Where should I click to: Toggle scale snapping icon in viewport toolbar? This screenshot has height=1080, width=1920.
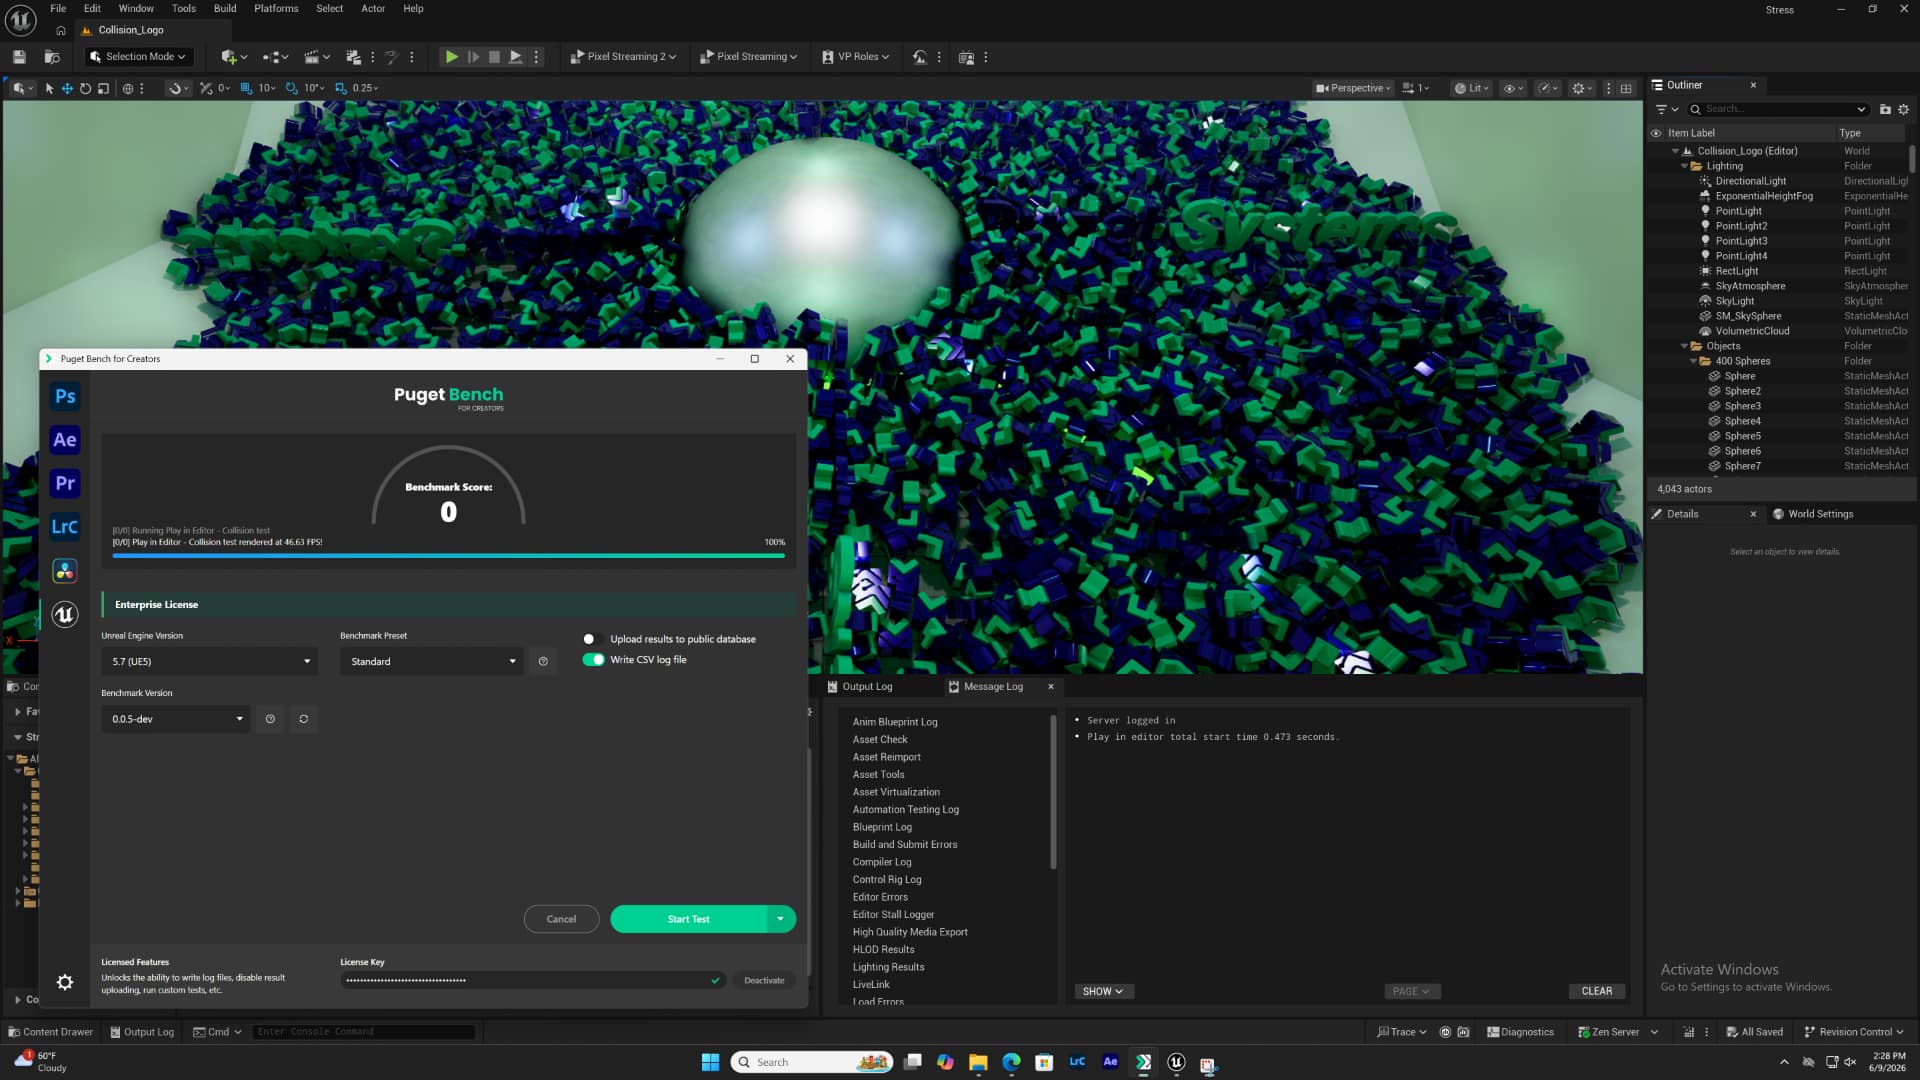pos(340,88)
